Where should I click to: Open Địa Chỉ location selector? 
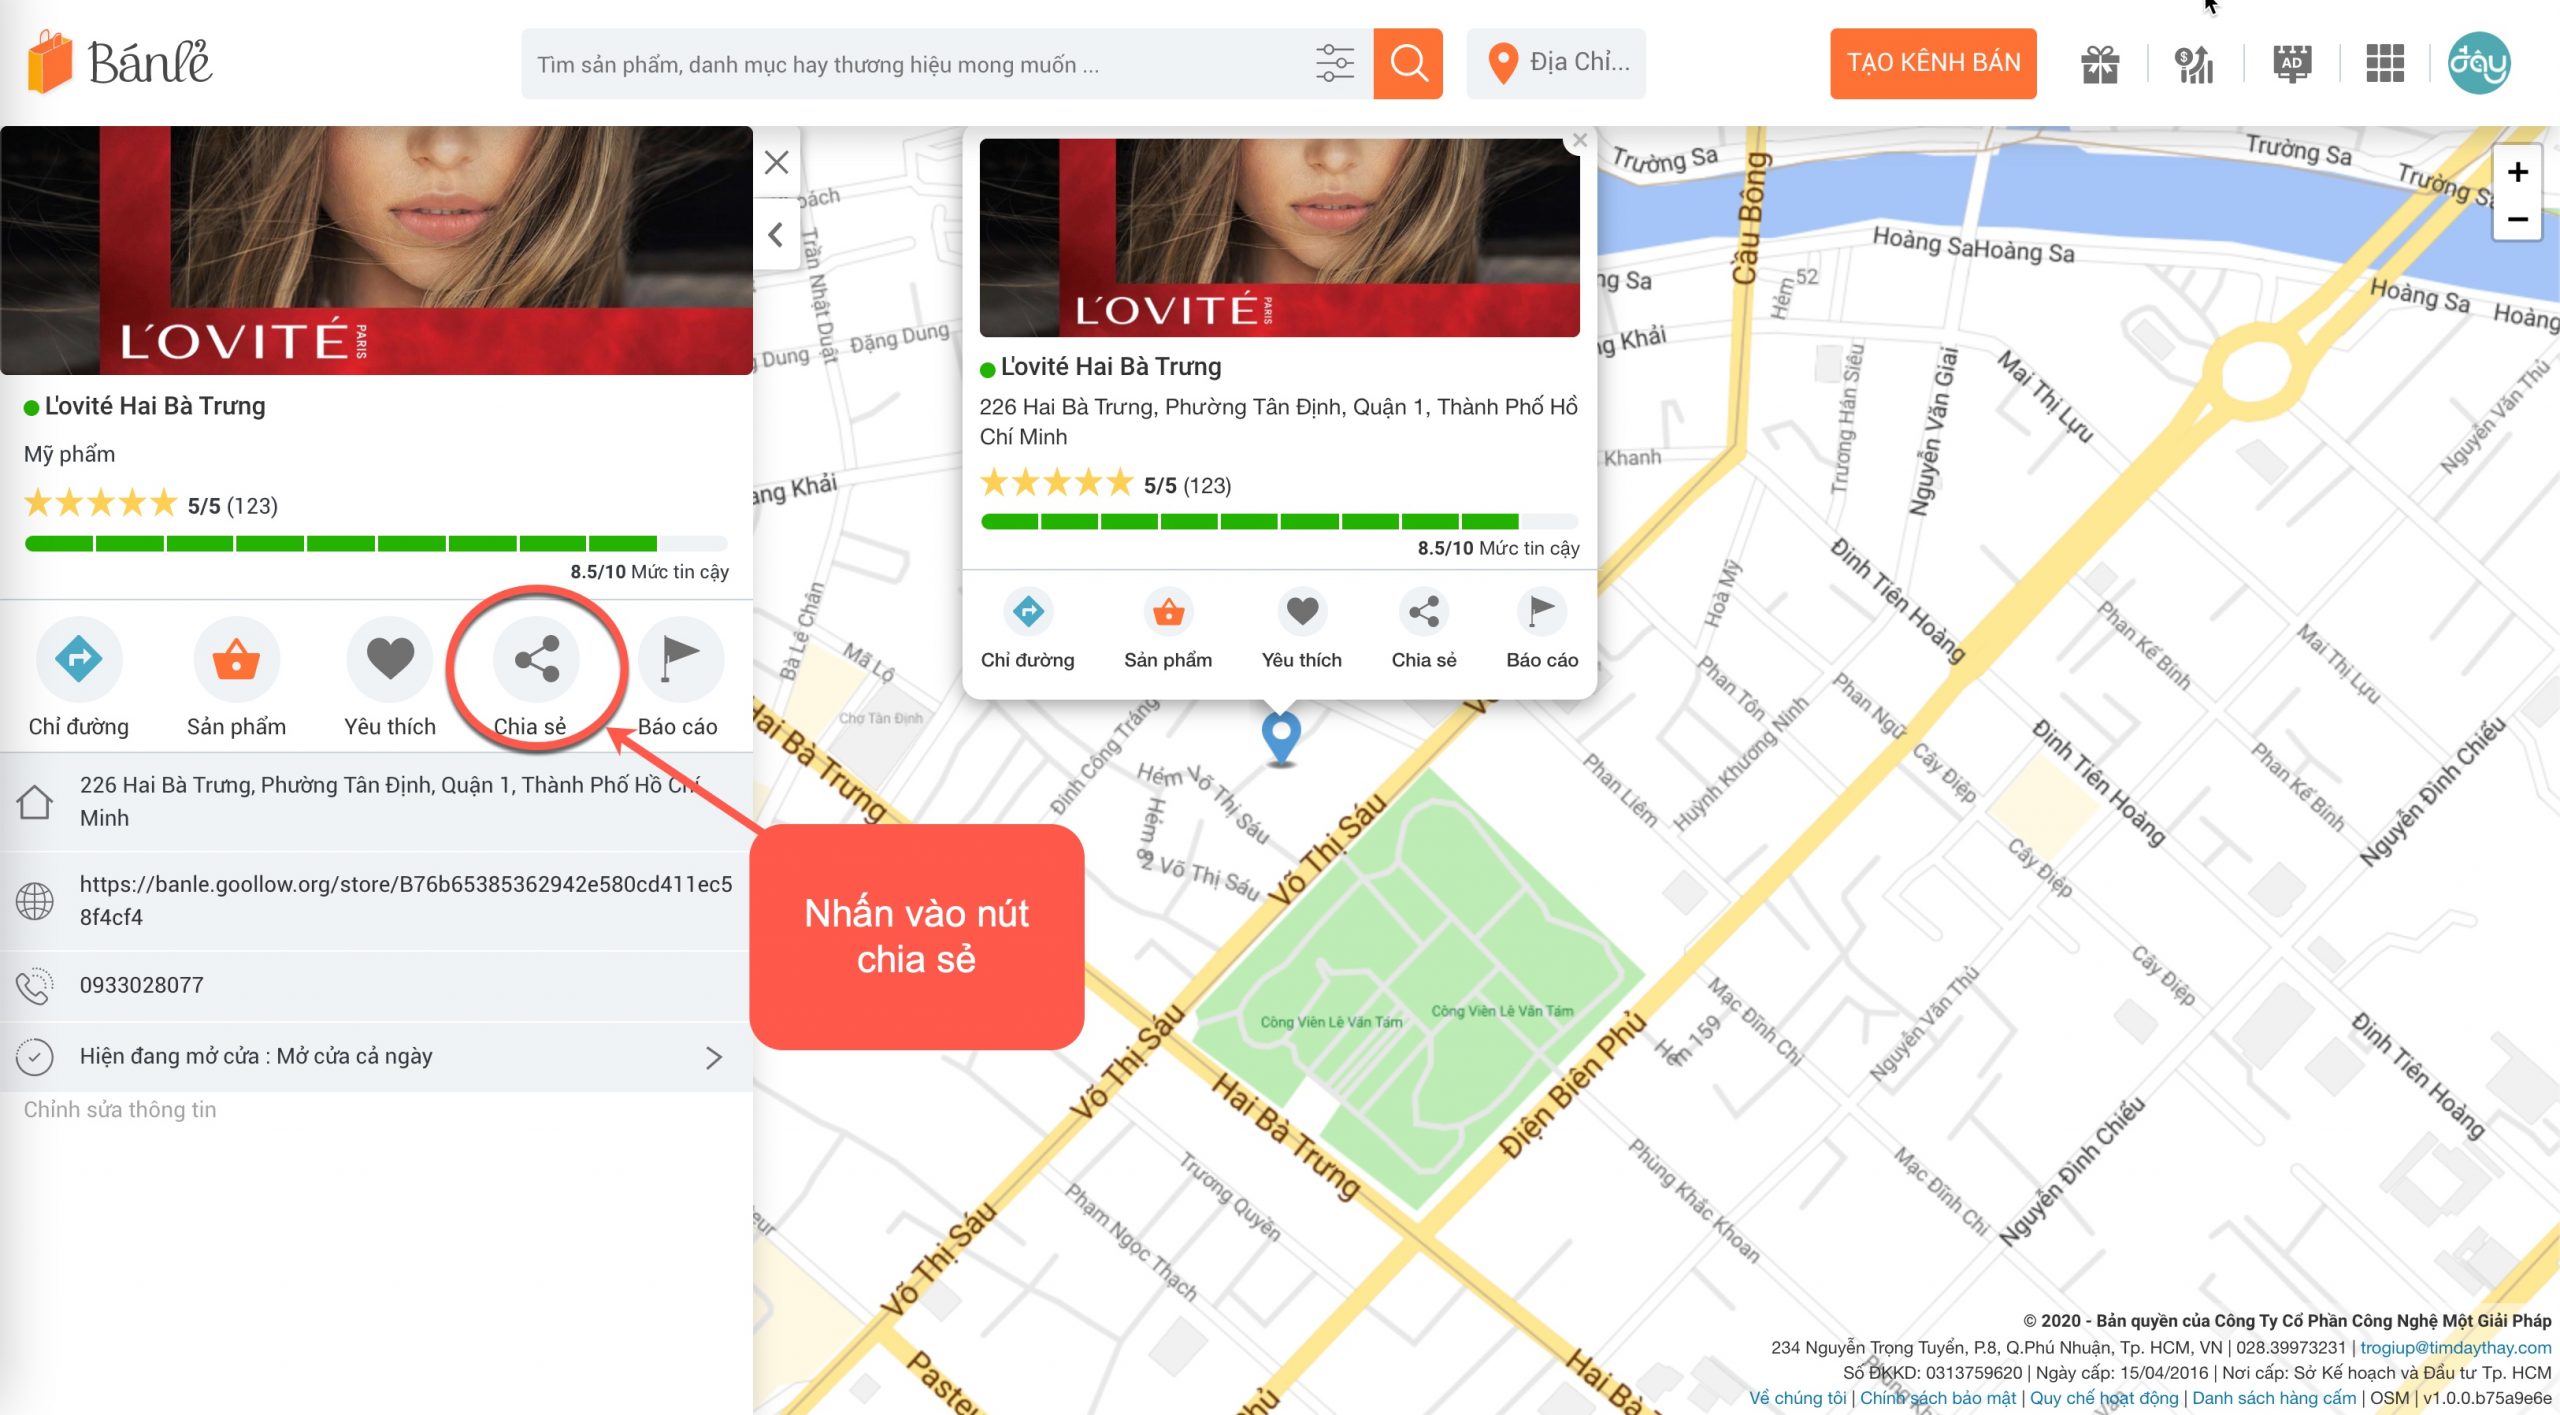1556,63
